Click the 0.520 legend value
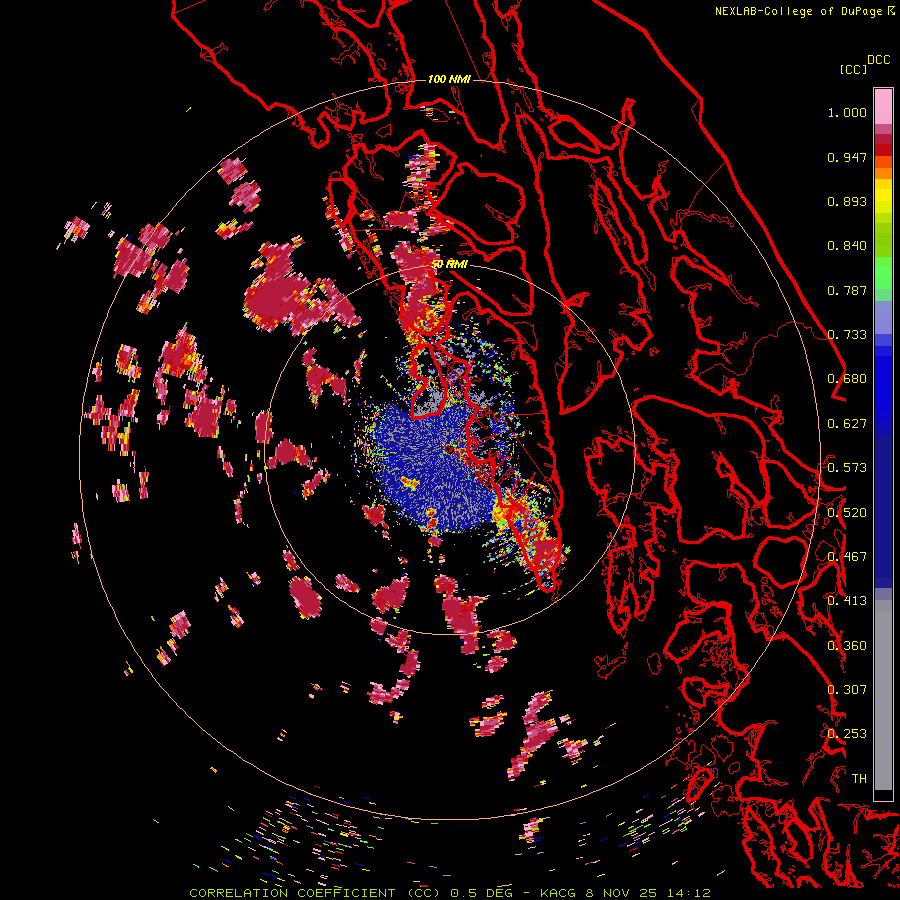The image size is (900, 900). [x=847, y=513]
